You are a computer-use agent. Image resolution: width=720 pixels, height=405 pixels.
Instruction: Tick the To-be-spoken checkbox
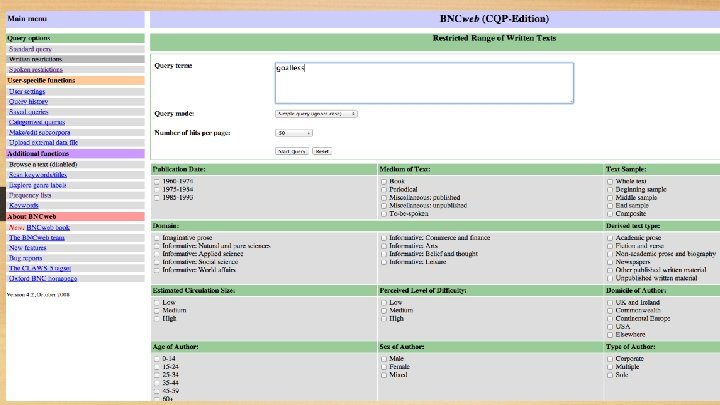384,214
